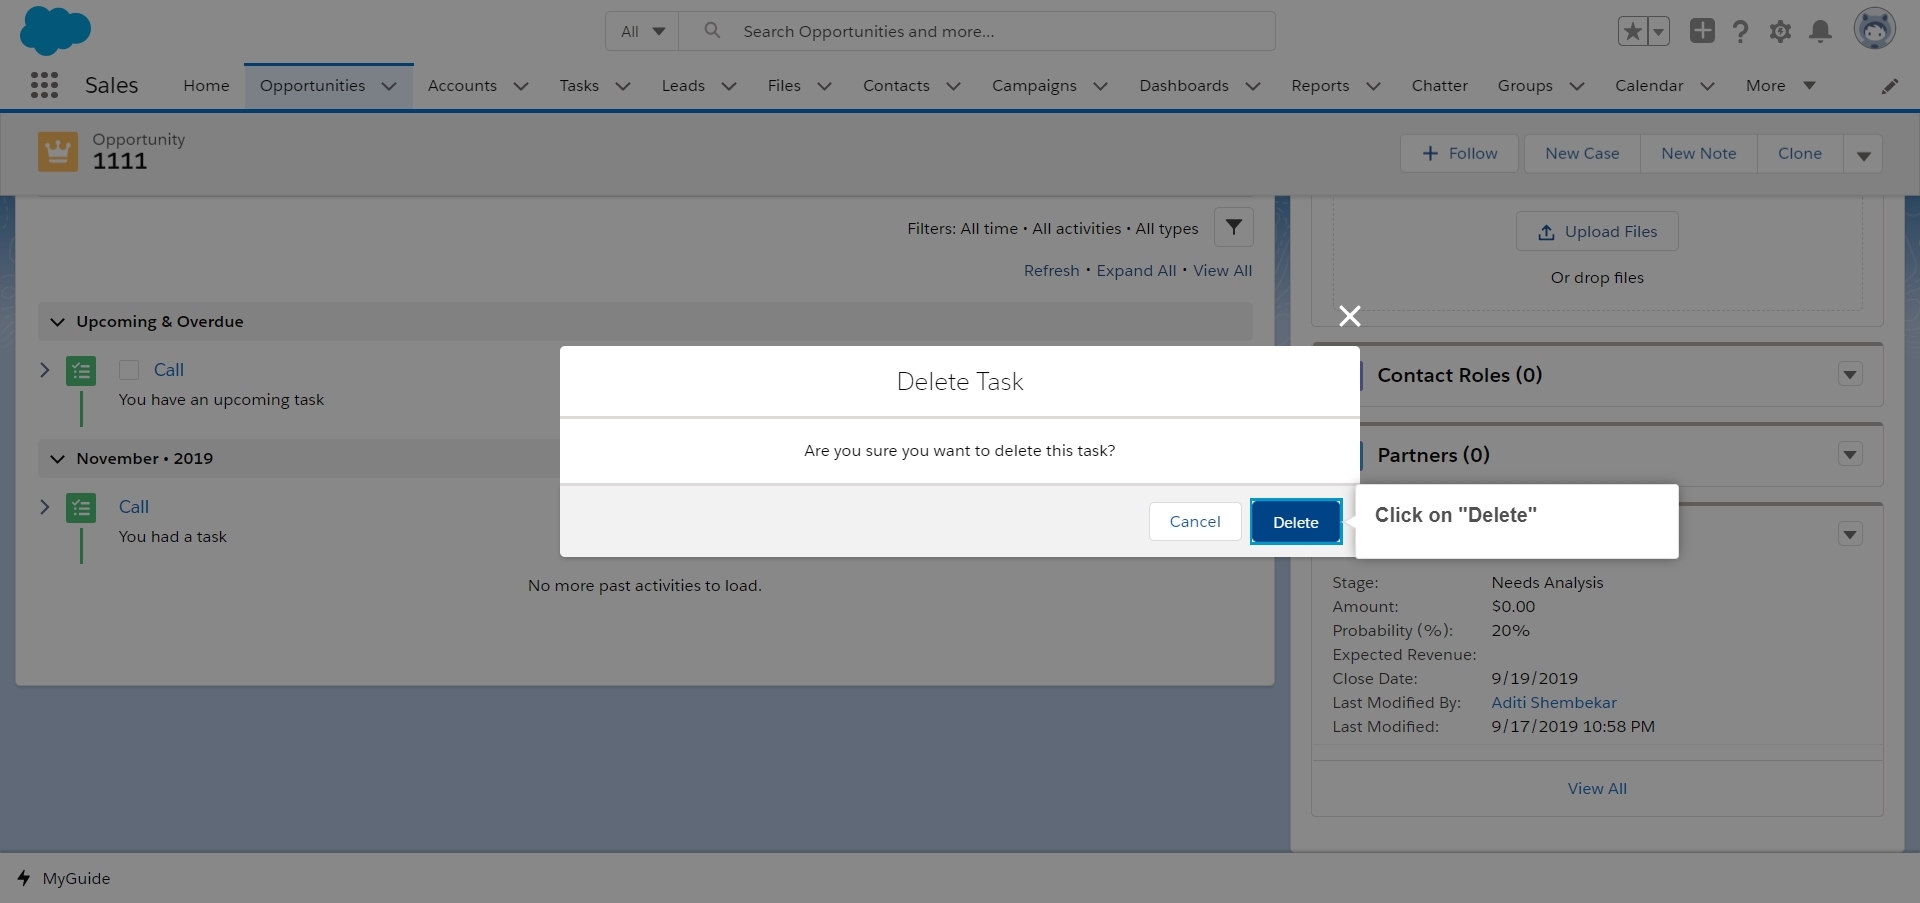This screenshot has width=1920, height=903.
Task: Click the activity timeline View All link
Action: pos(1222,271)
